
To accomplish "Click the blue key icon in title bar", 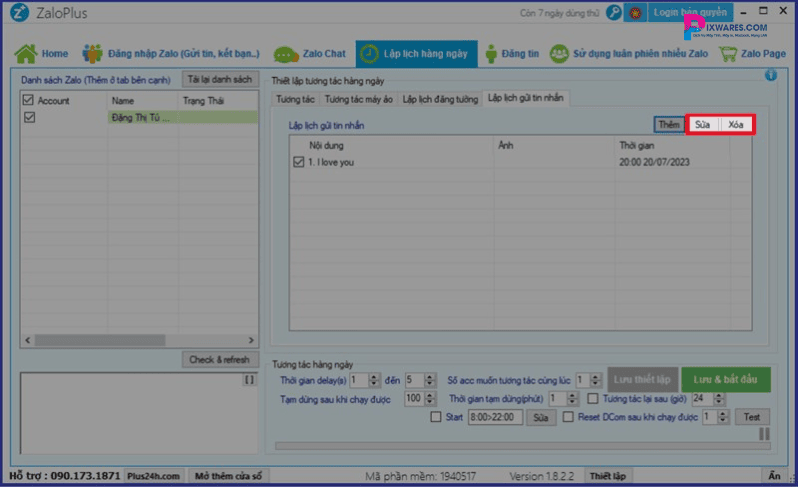I will 614,12.
